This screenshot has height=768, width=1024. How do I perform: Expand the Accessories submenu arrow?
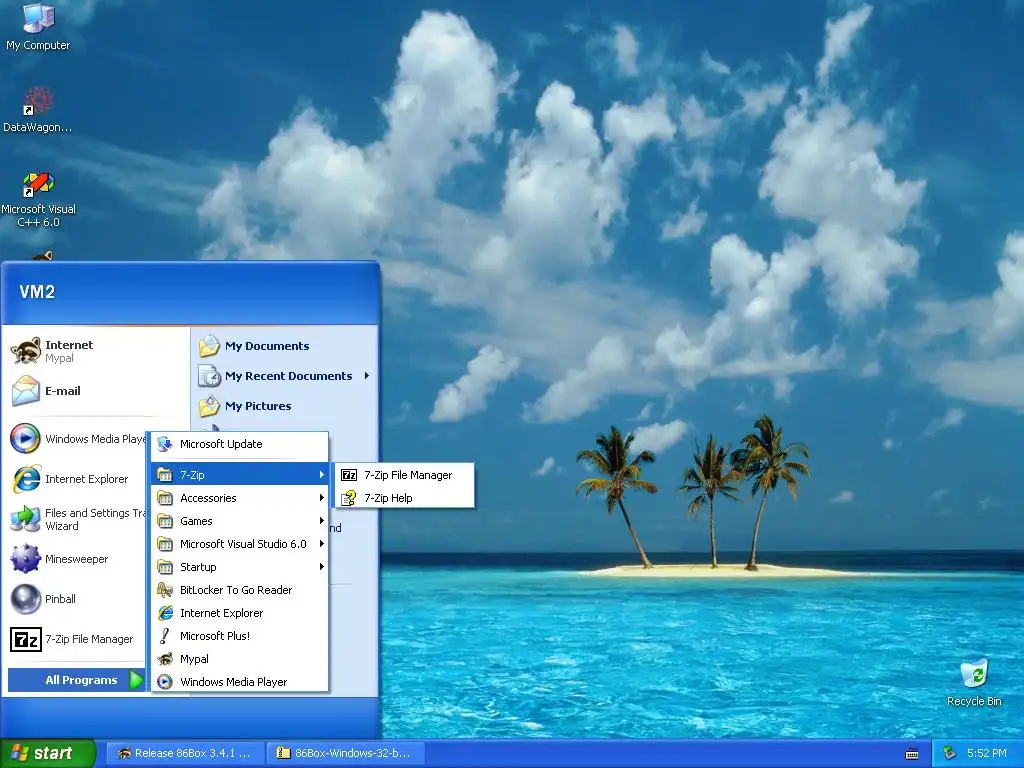(322, 498)
